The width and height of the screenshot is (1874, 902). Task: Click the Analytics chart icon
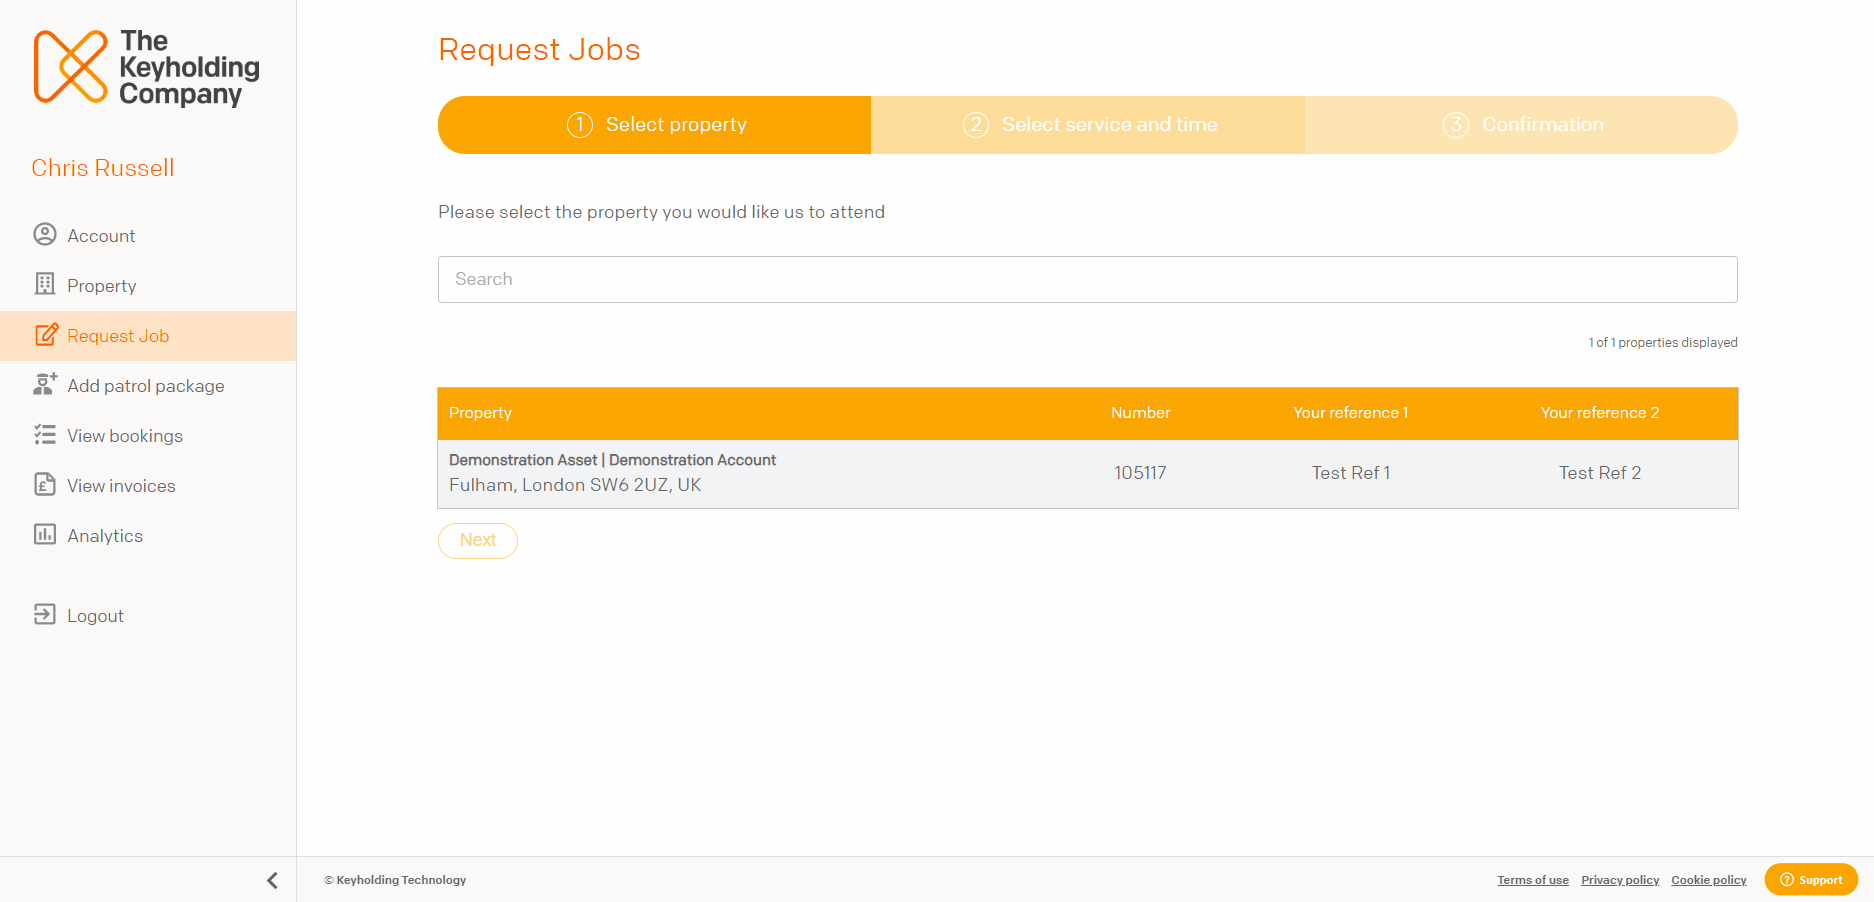[45, 534]
